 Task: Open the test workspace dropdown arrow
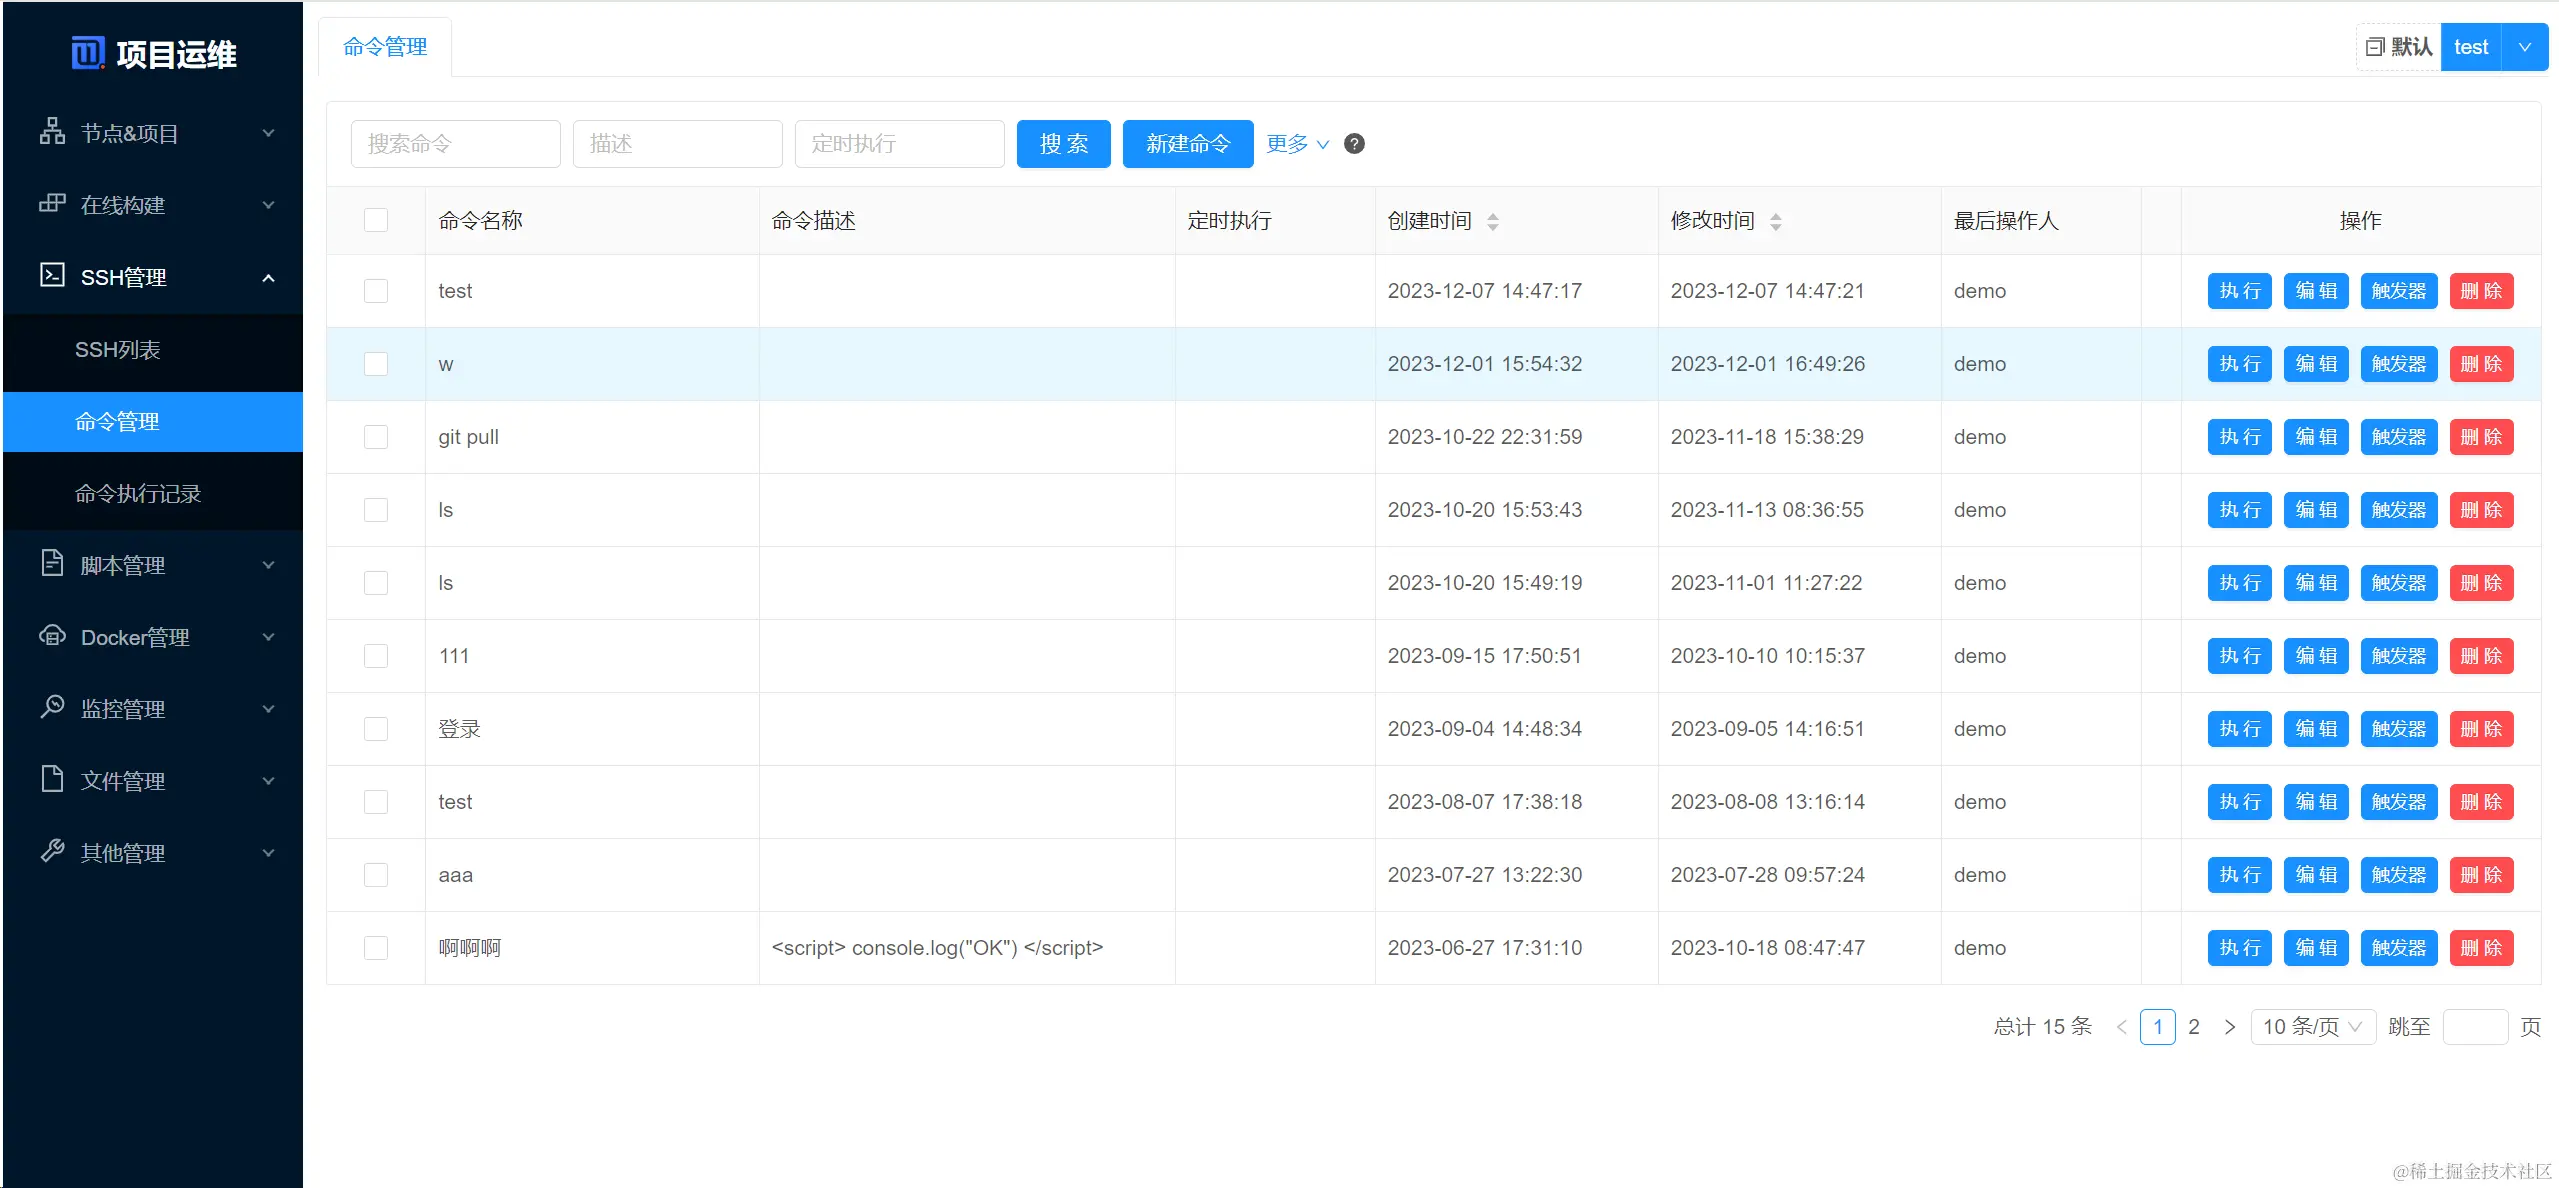click(2524, 47)
